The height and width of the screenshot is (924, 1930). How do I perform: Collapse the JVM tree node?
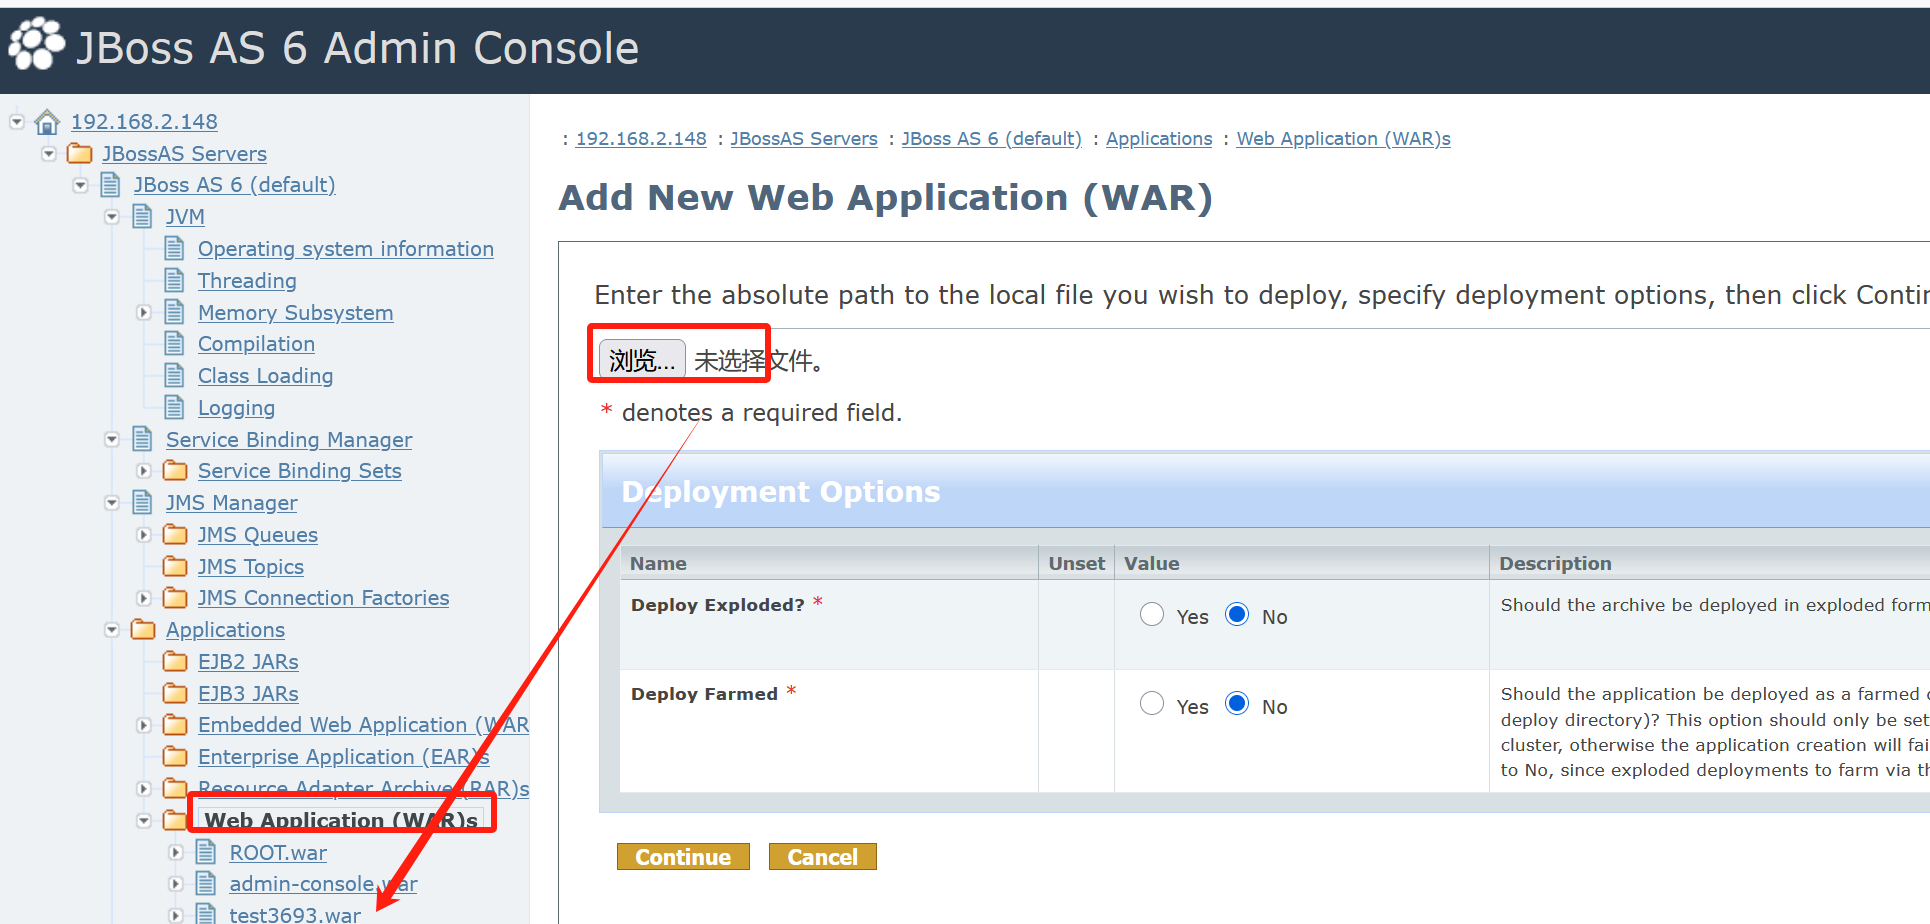[x=112, y=217]
